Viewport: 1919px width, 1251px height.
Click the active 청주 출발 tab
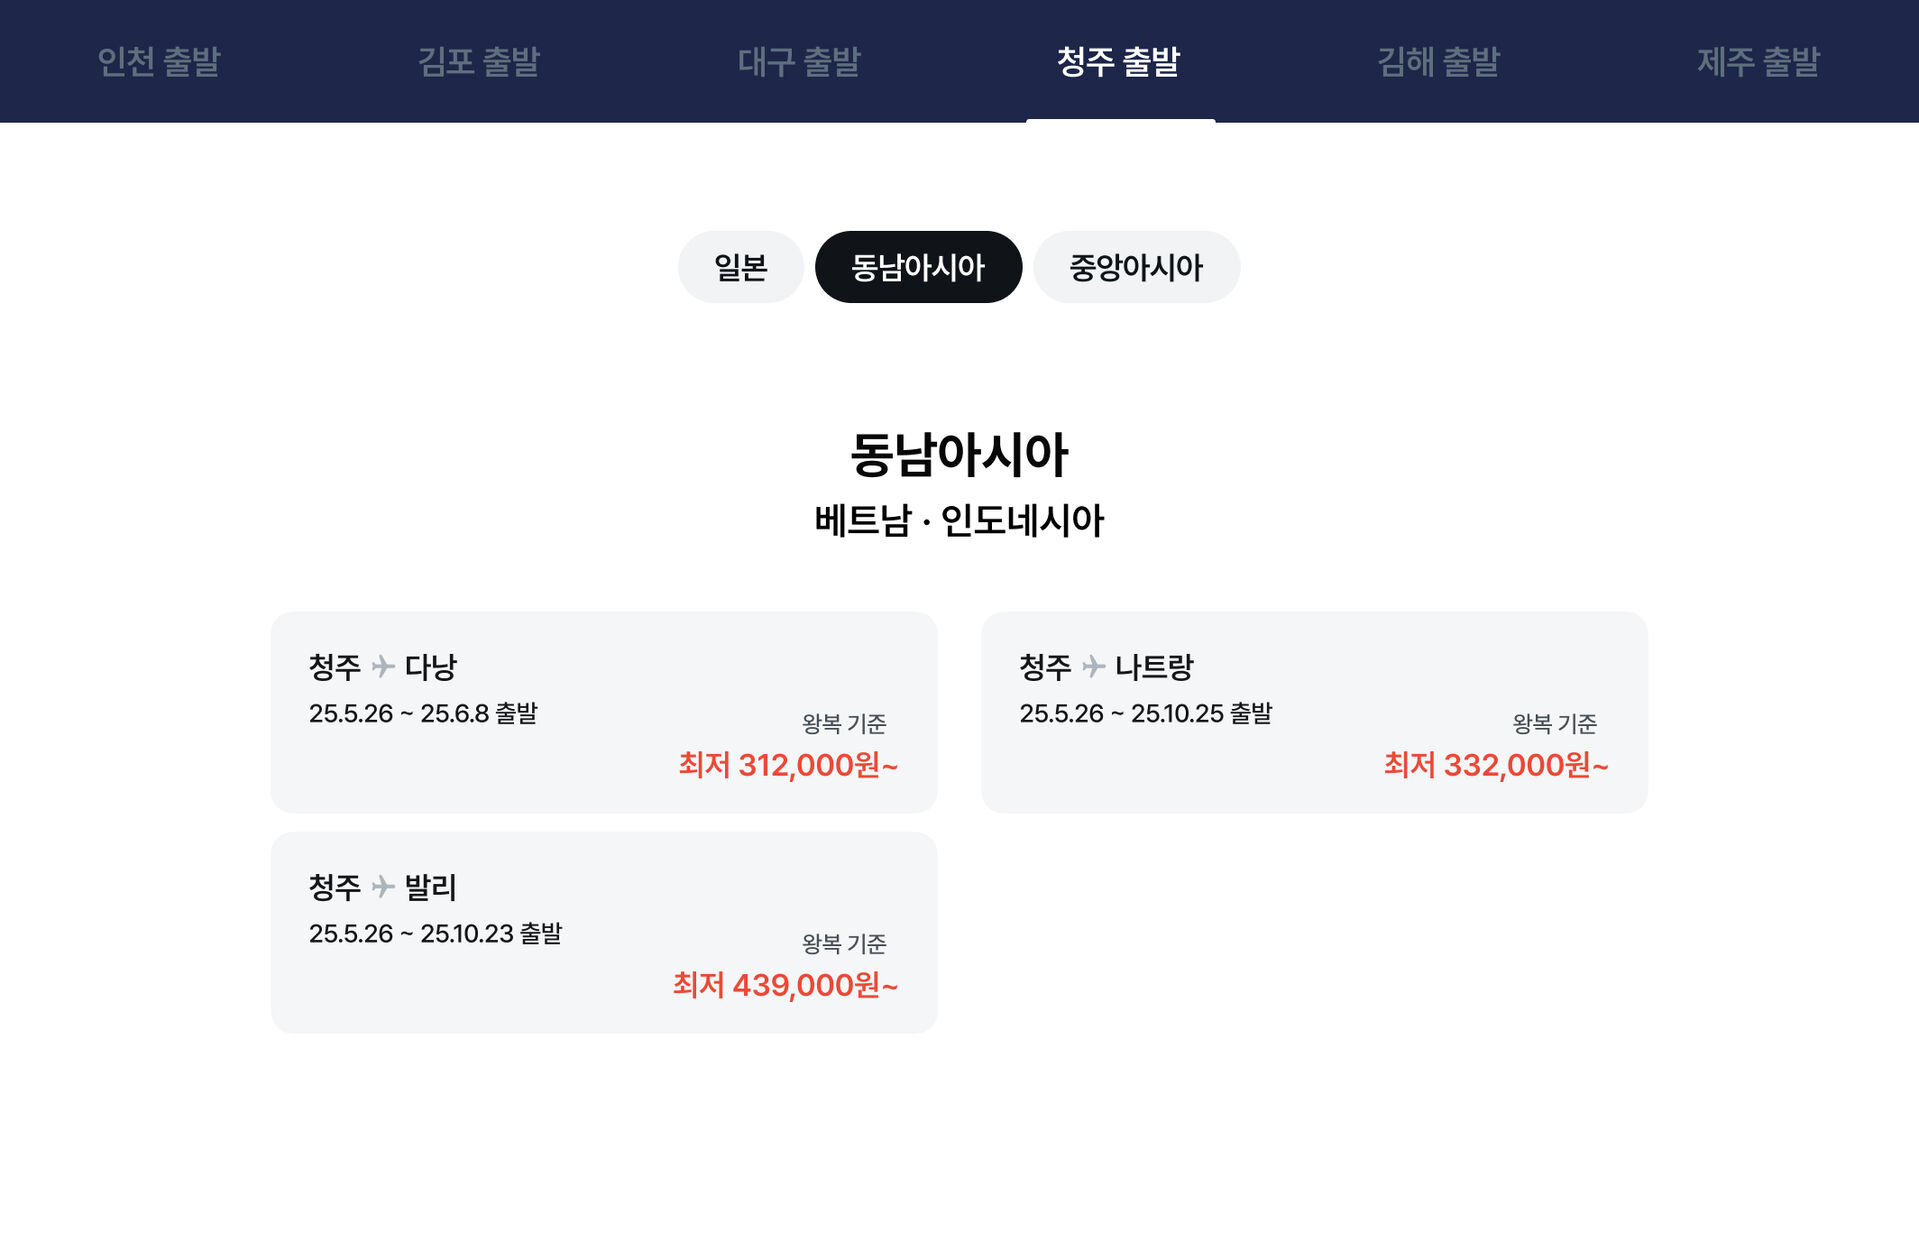pos(1119,62)
